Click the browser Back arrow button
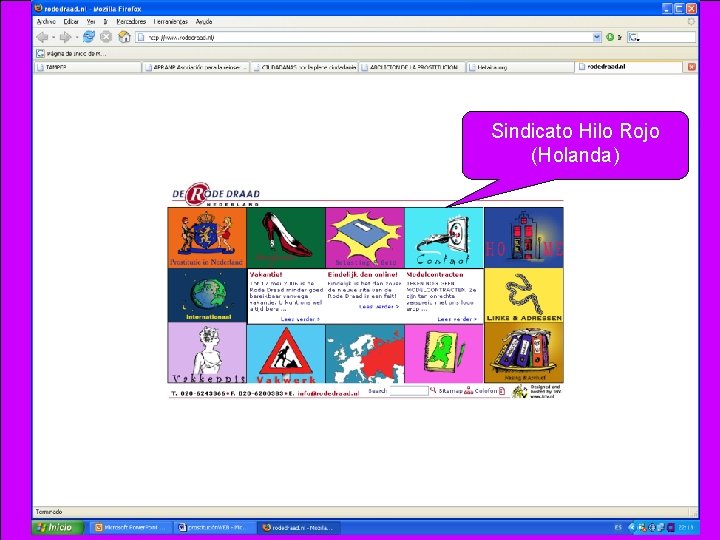Screen dimensions: 720x540 click(x=42, y=37)
